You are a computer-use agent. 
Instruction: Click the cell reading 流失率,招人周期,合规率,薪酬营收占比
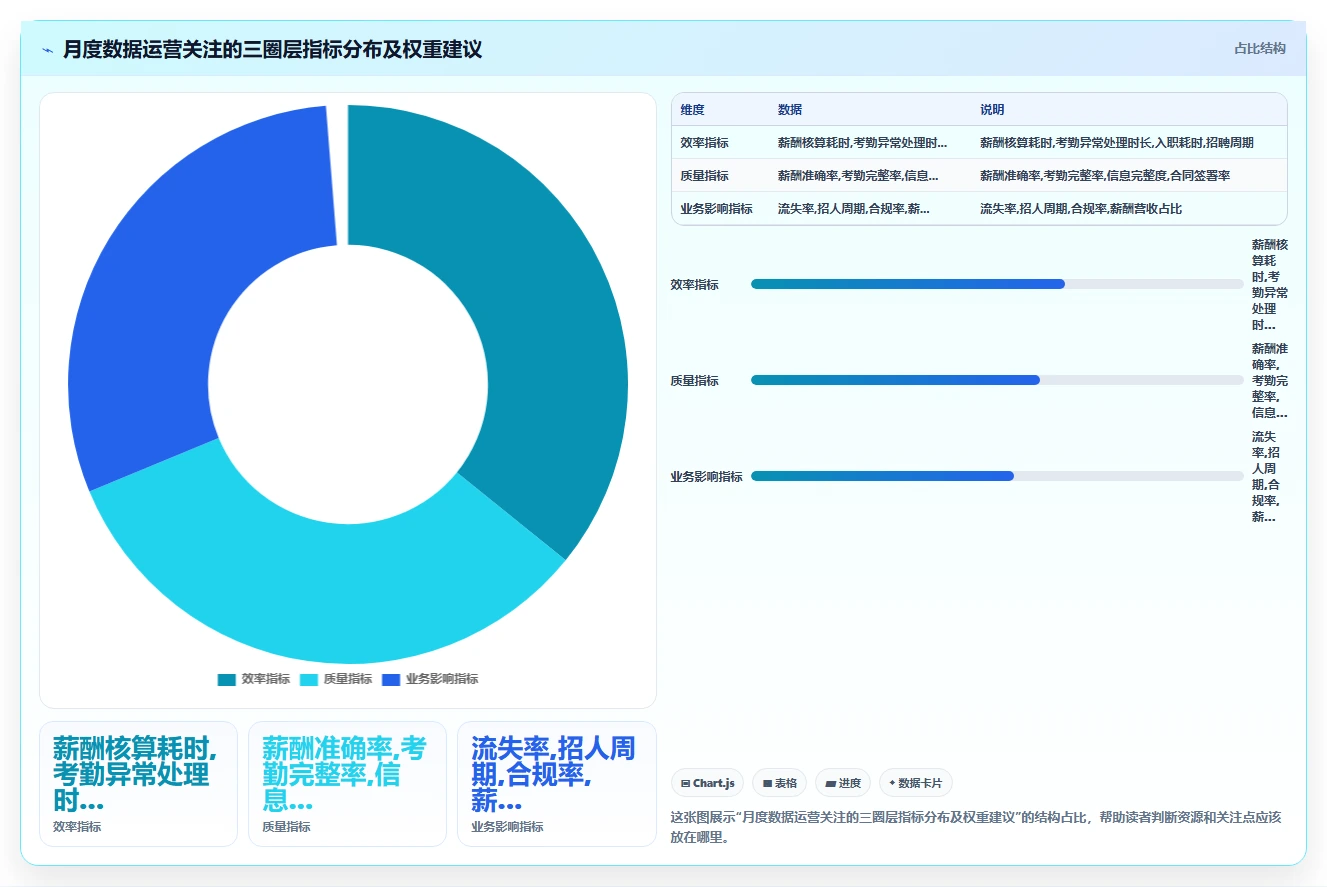tap(1128, 209)
